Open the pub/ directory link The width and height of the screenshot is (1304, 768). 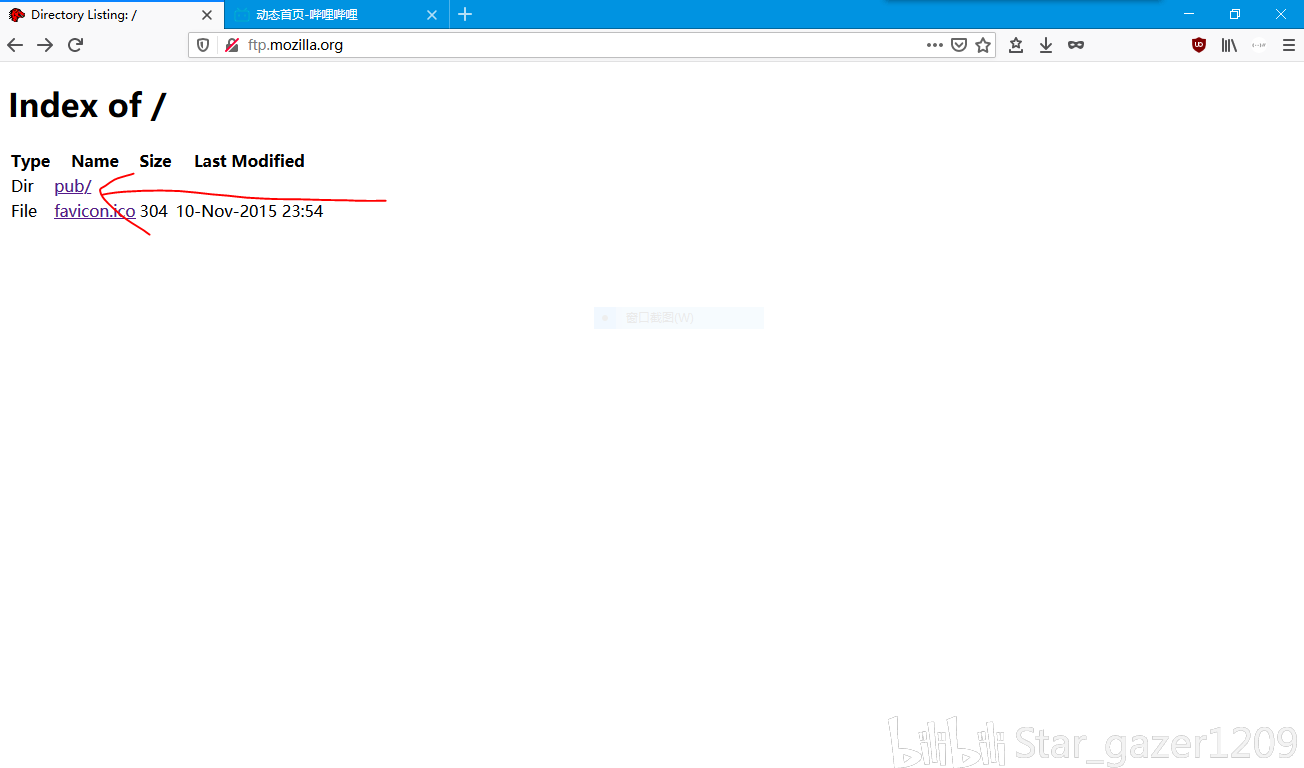pyautogui.click(x=73, y=186)
